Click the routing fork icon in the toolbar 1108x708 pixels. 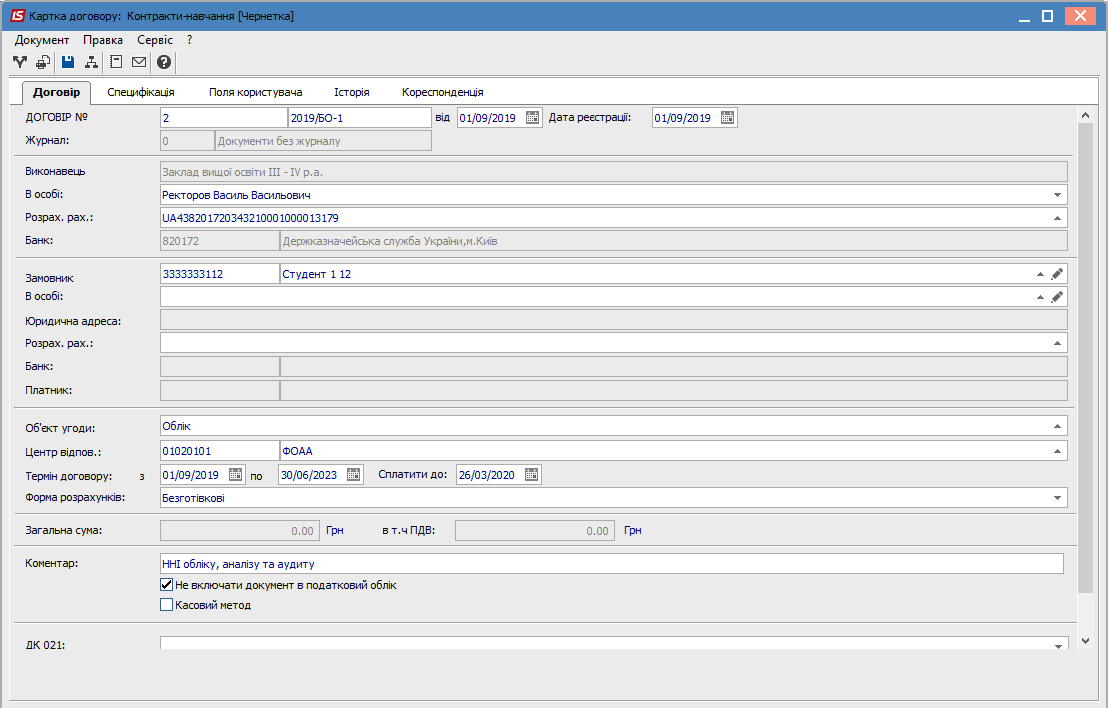click(20, 62)
